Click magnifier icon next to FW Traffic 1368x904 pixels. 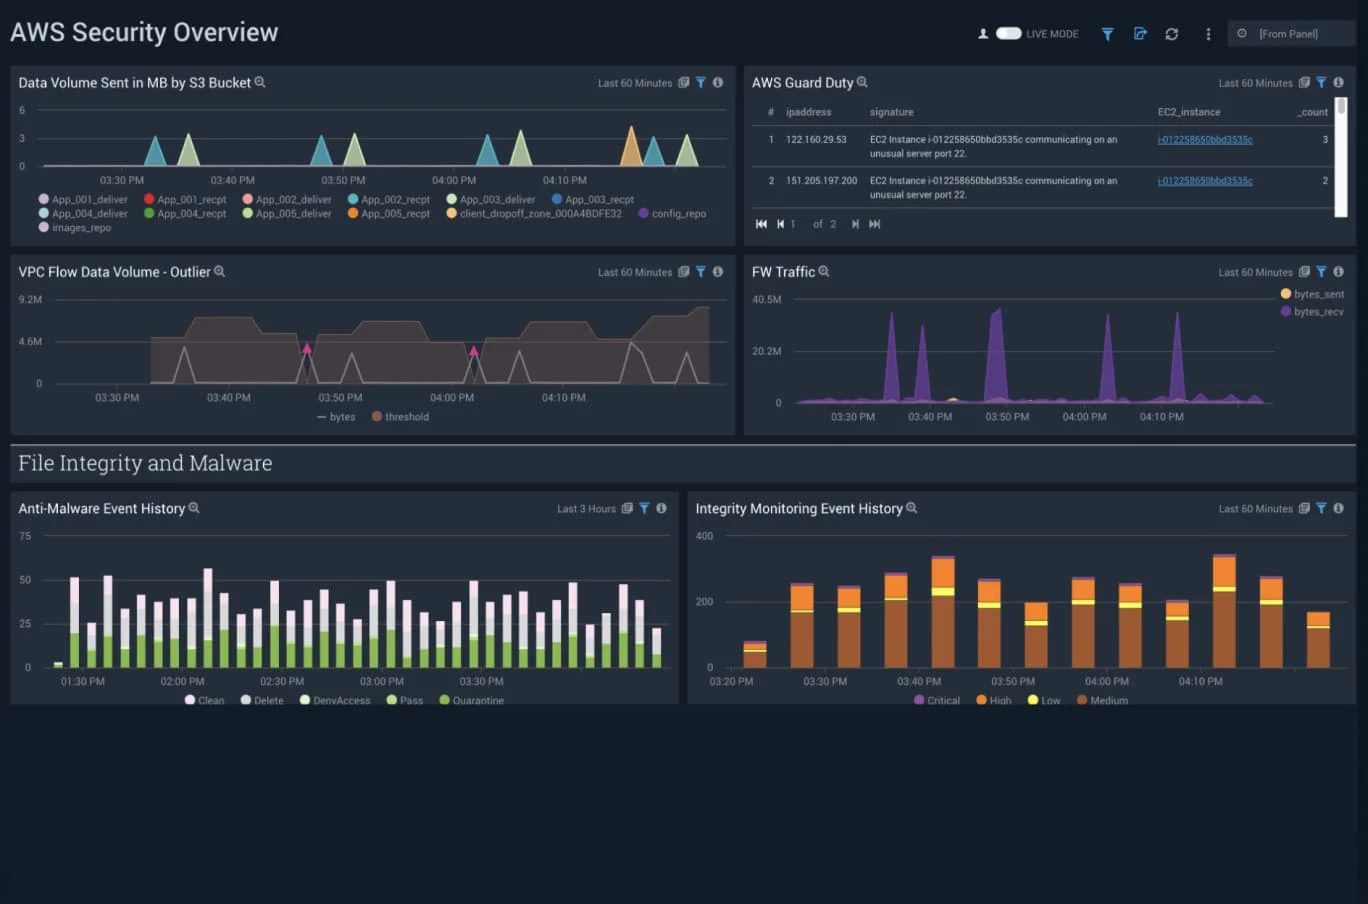[x=824, y=271]
